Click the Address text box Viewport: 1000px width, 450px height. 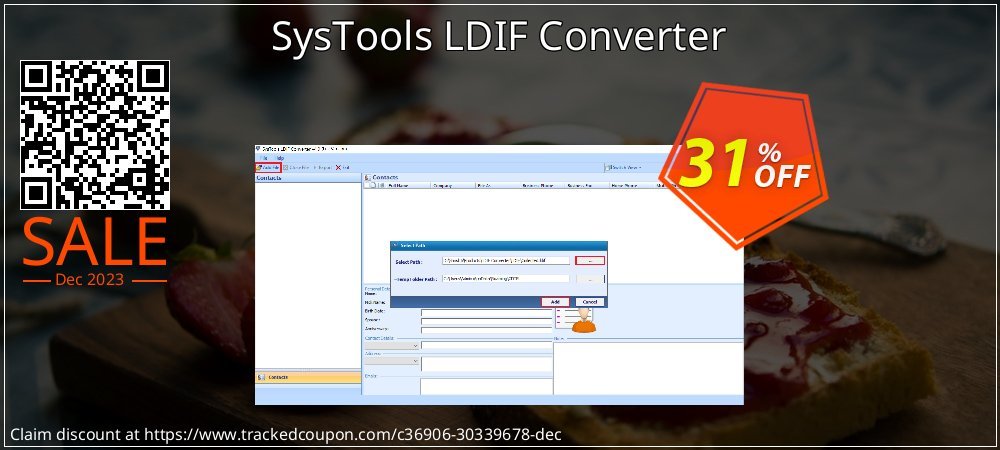[486, 363]
